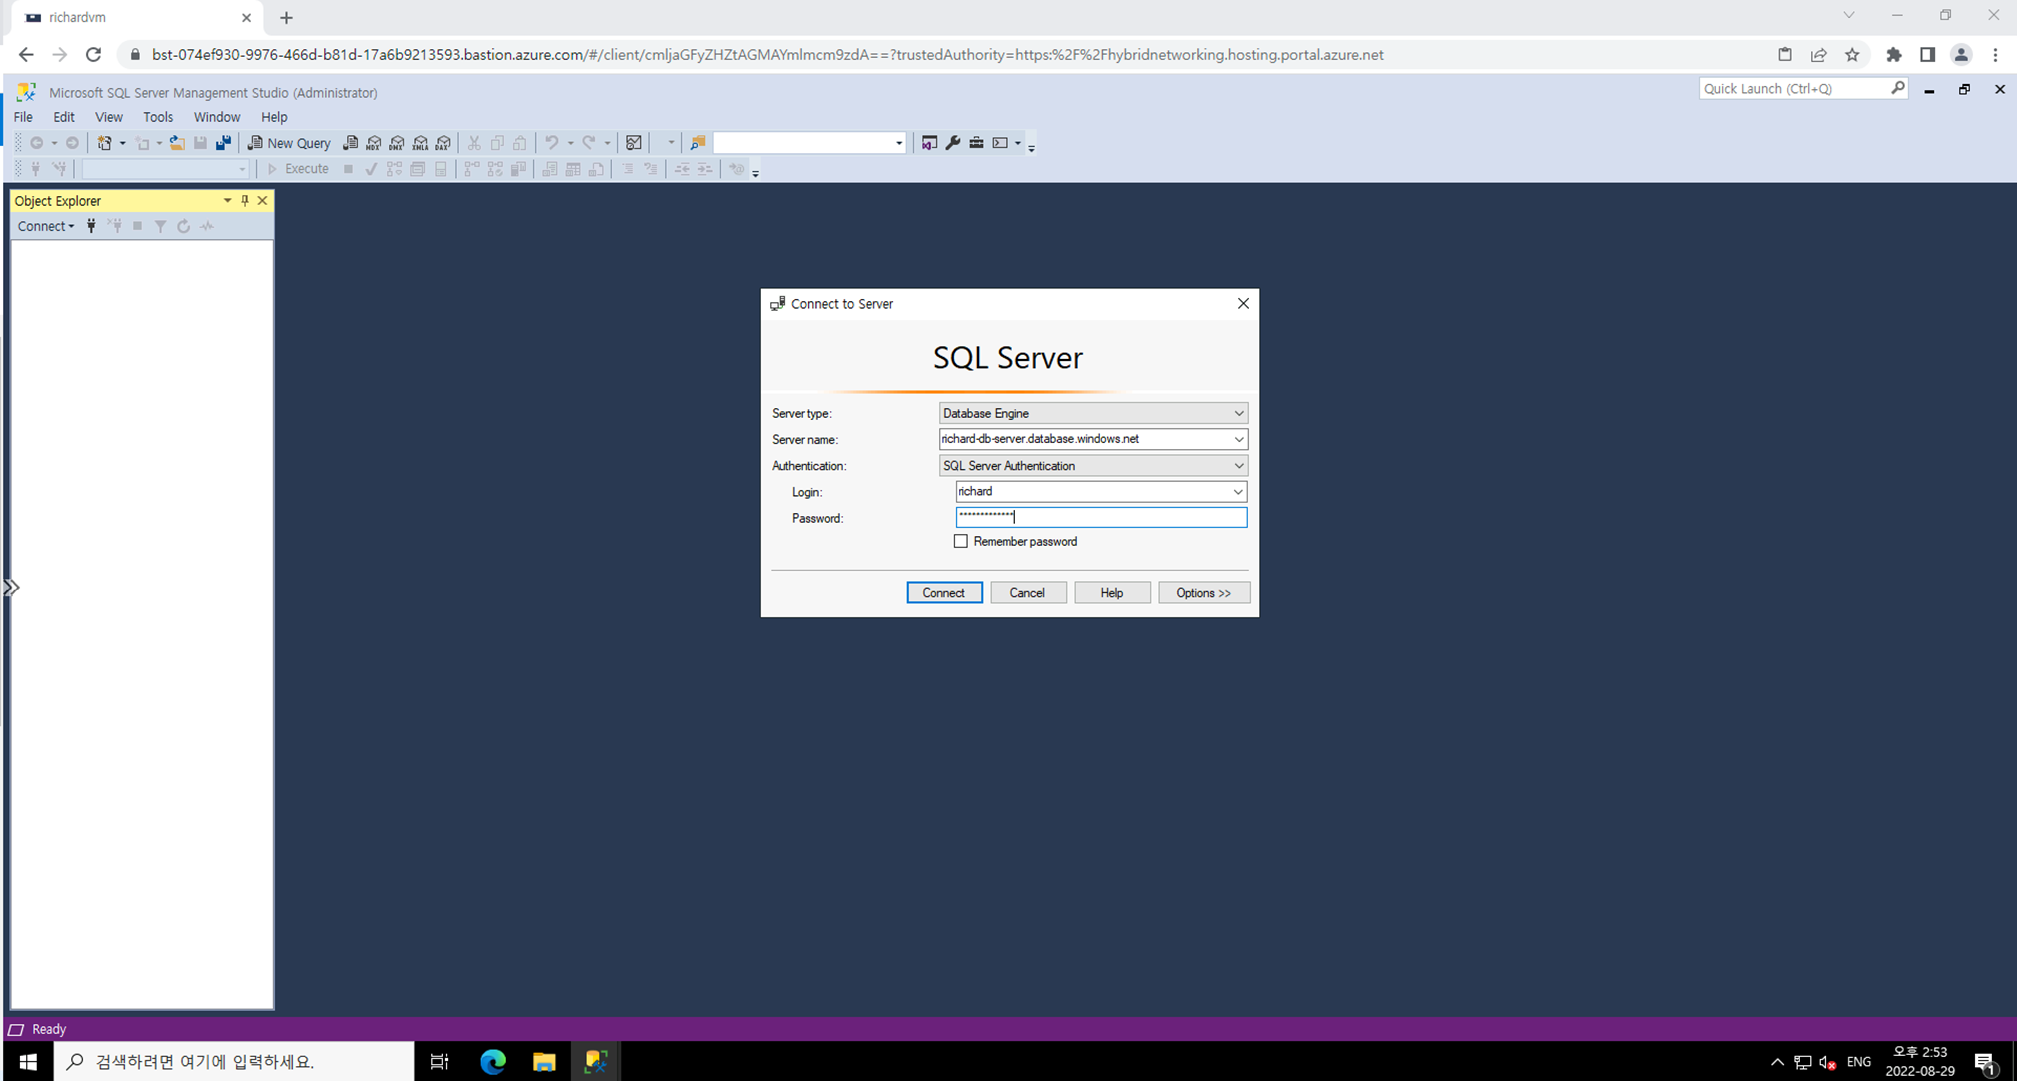Open the Tools menu
The width and height of the screenshot is (2017, 1081).
click(x=157, y=117)
